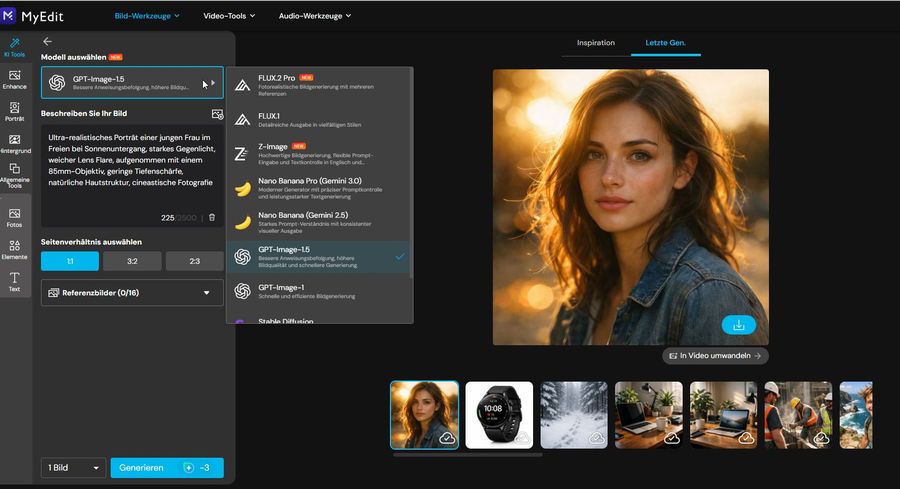
Task: Download the generated portrait image
Action: 739,325
